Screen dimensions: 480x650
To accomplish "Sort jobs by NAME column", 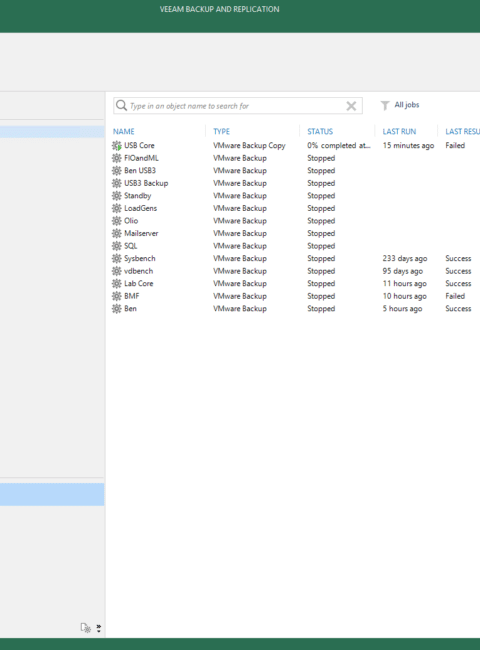I will [x=124, y=131].
